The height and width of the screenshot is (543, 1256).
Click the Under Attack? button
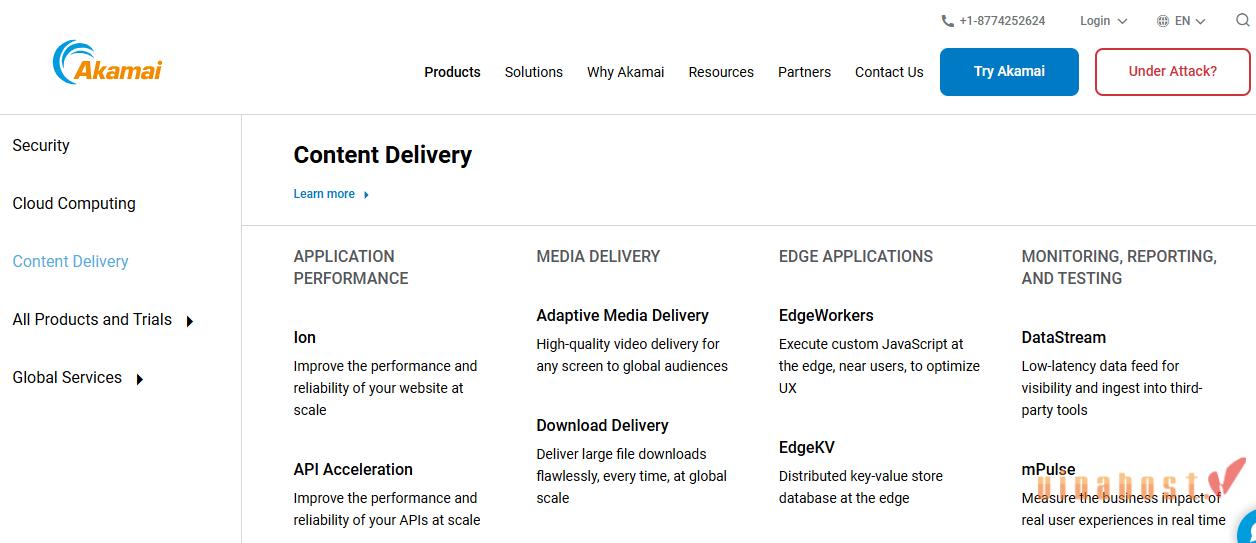coord(1172,72)
